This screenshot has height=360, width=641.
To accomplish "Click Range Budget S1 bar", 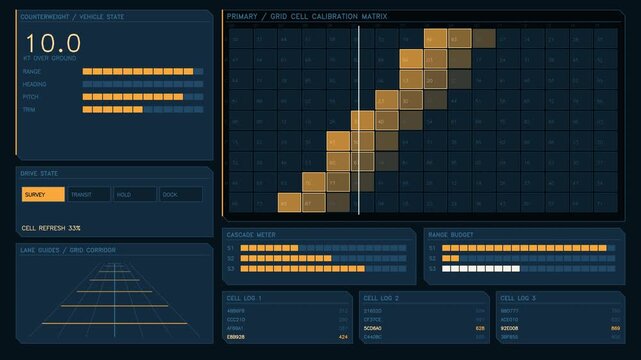I will point(529,248).
